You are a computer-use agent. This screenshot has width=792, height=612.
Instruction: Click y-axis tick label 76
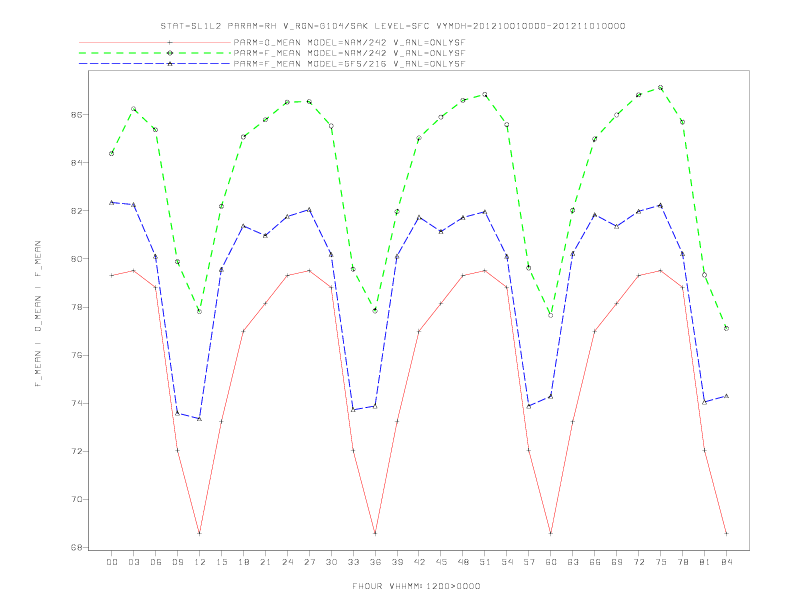click(x=77, y=355)
